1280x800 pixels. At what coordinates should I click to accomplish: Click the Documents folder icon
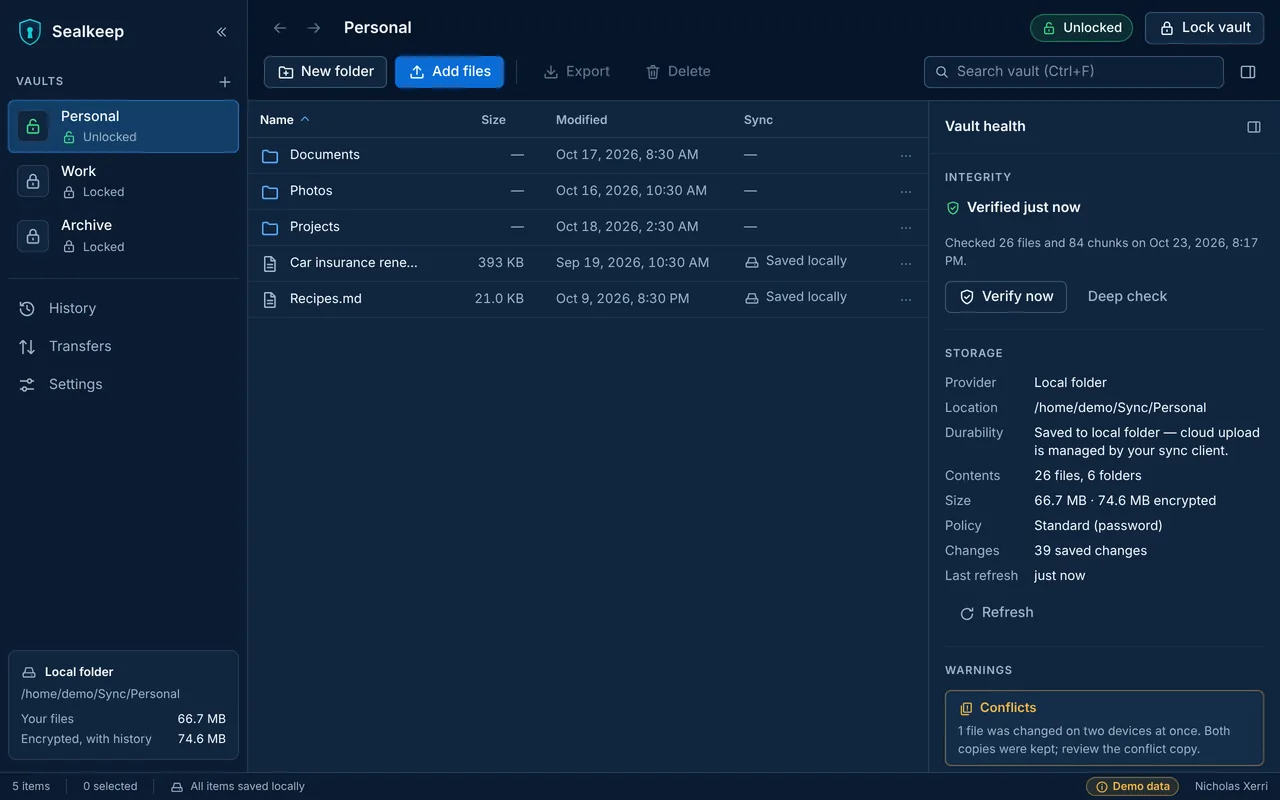tap(270, 156)
